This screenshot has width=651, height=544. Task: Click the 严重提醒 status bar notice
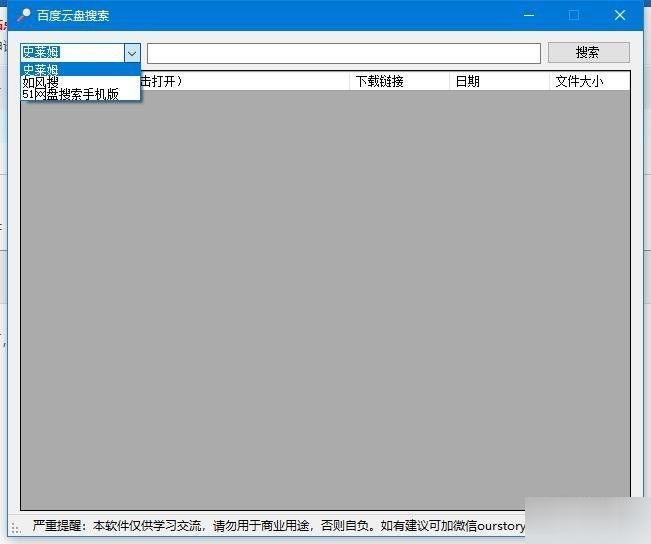pyautogui.click(x=279, y=526)
